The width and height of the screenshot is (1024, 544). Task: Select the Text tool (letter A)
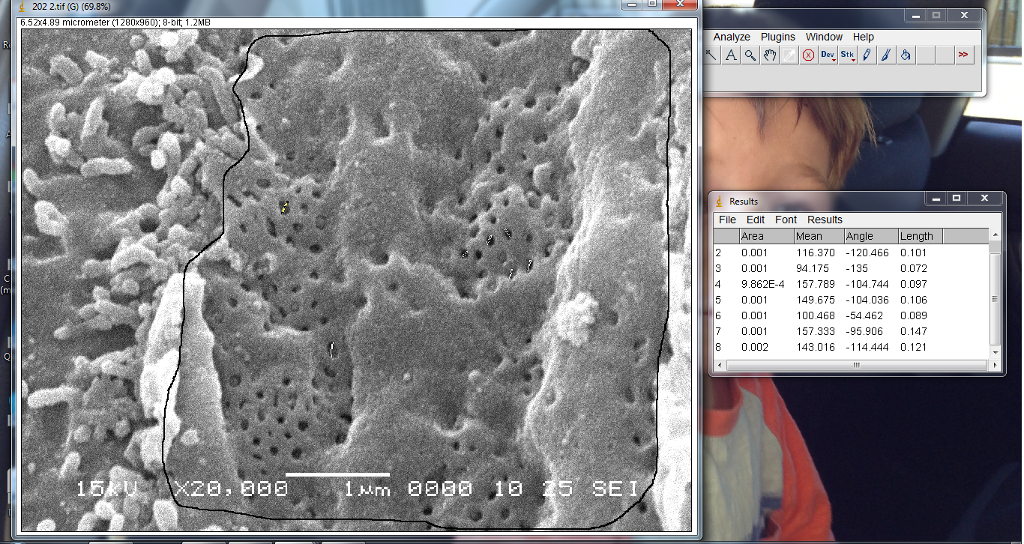click(x=731, y=56)
